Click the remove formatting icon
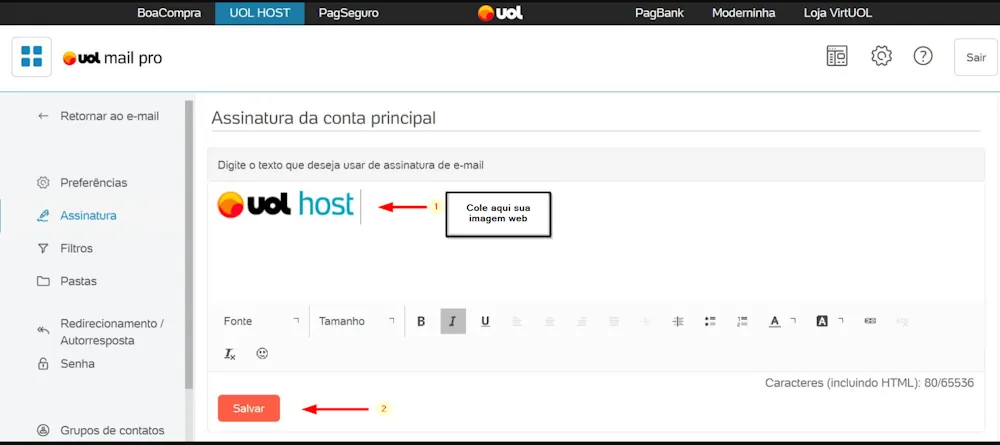Viewport: 1000px width, 445px height. pos(230,354)
